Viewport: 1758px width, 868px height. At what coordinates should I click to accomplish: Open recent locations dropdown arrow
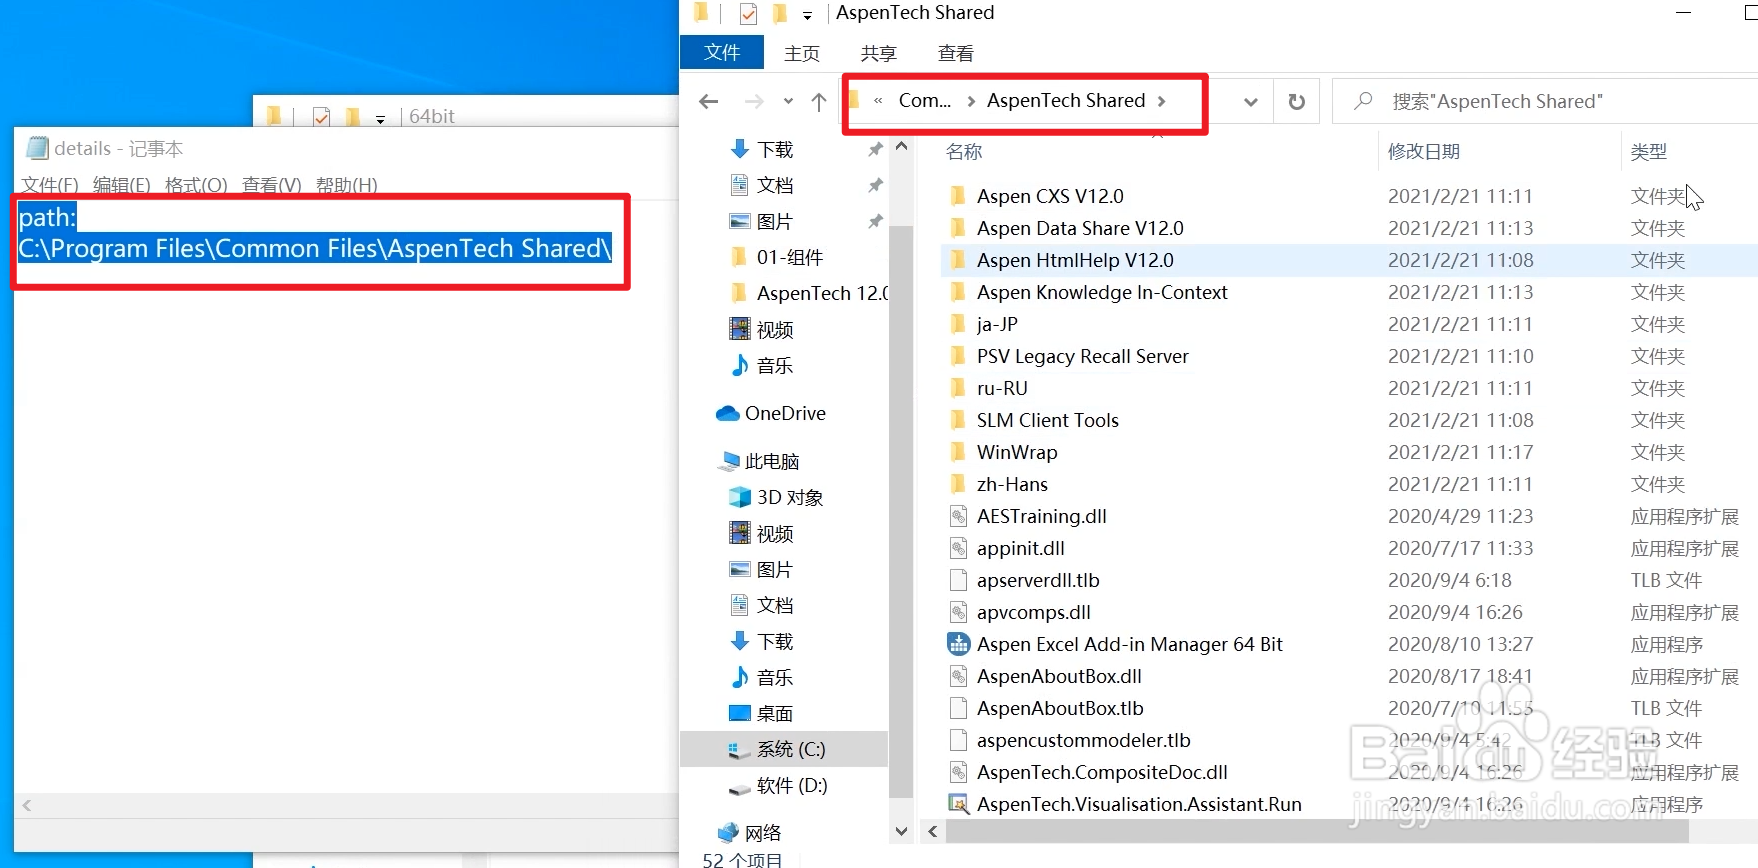point(788,101)
